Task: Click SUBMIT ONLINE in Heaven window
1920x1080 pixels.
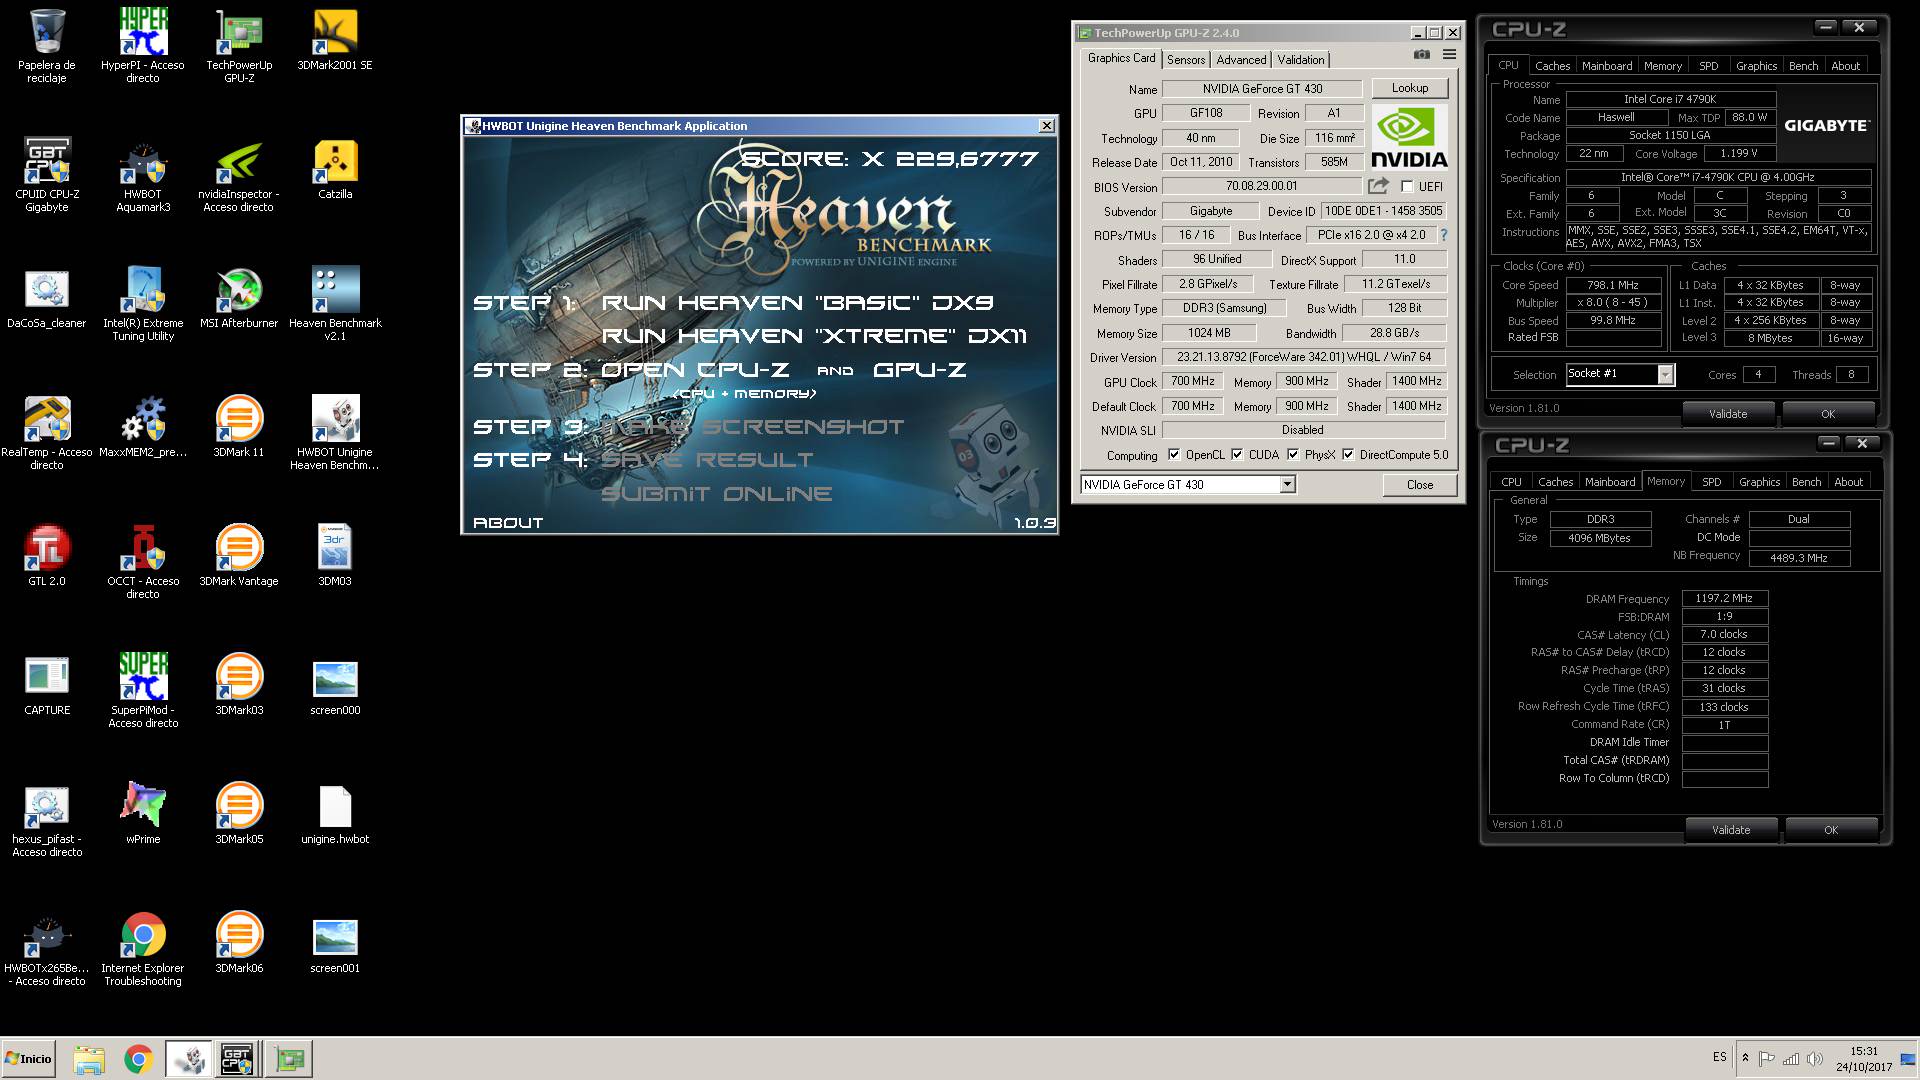Action: pos(716,494)
